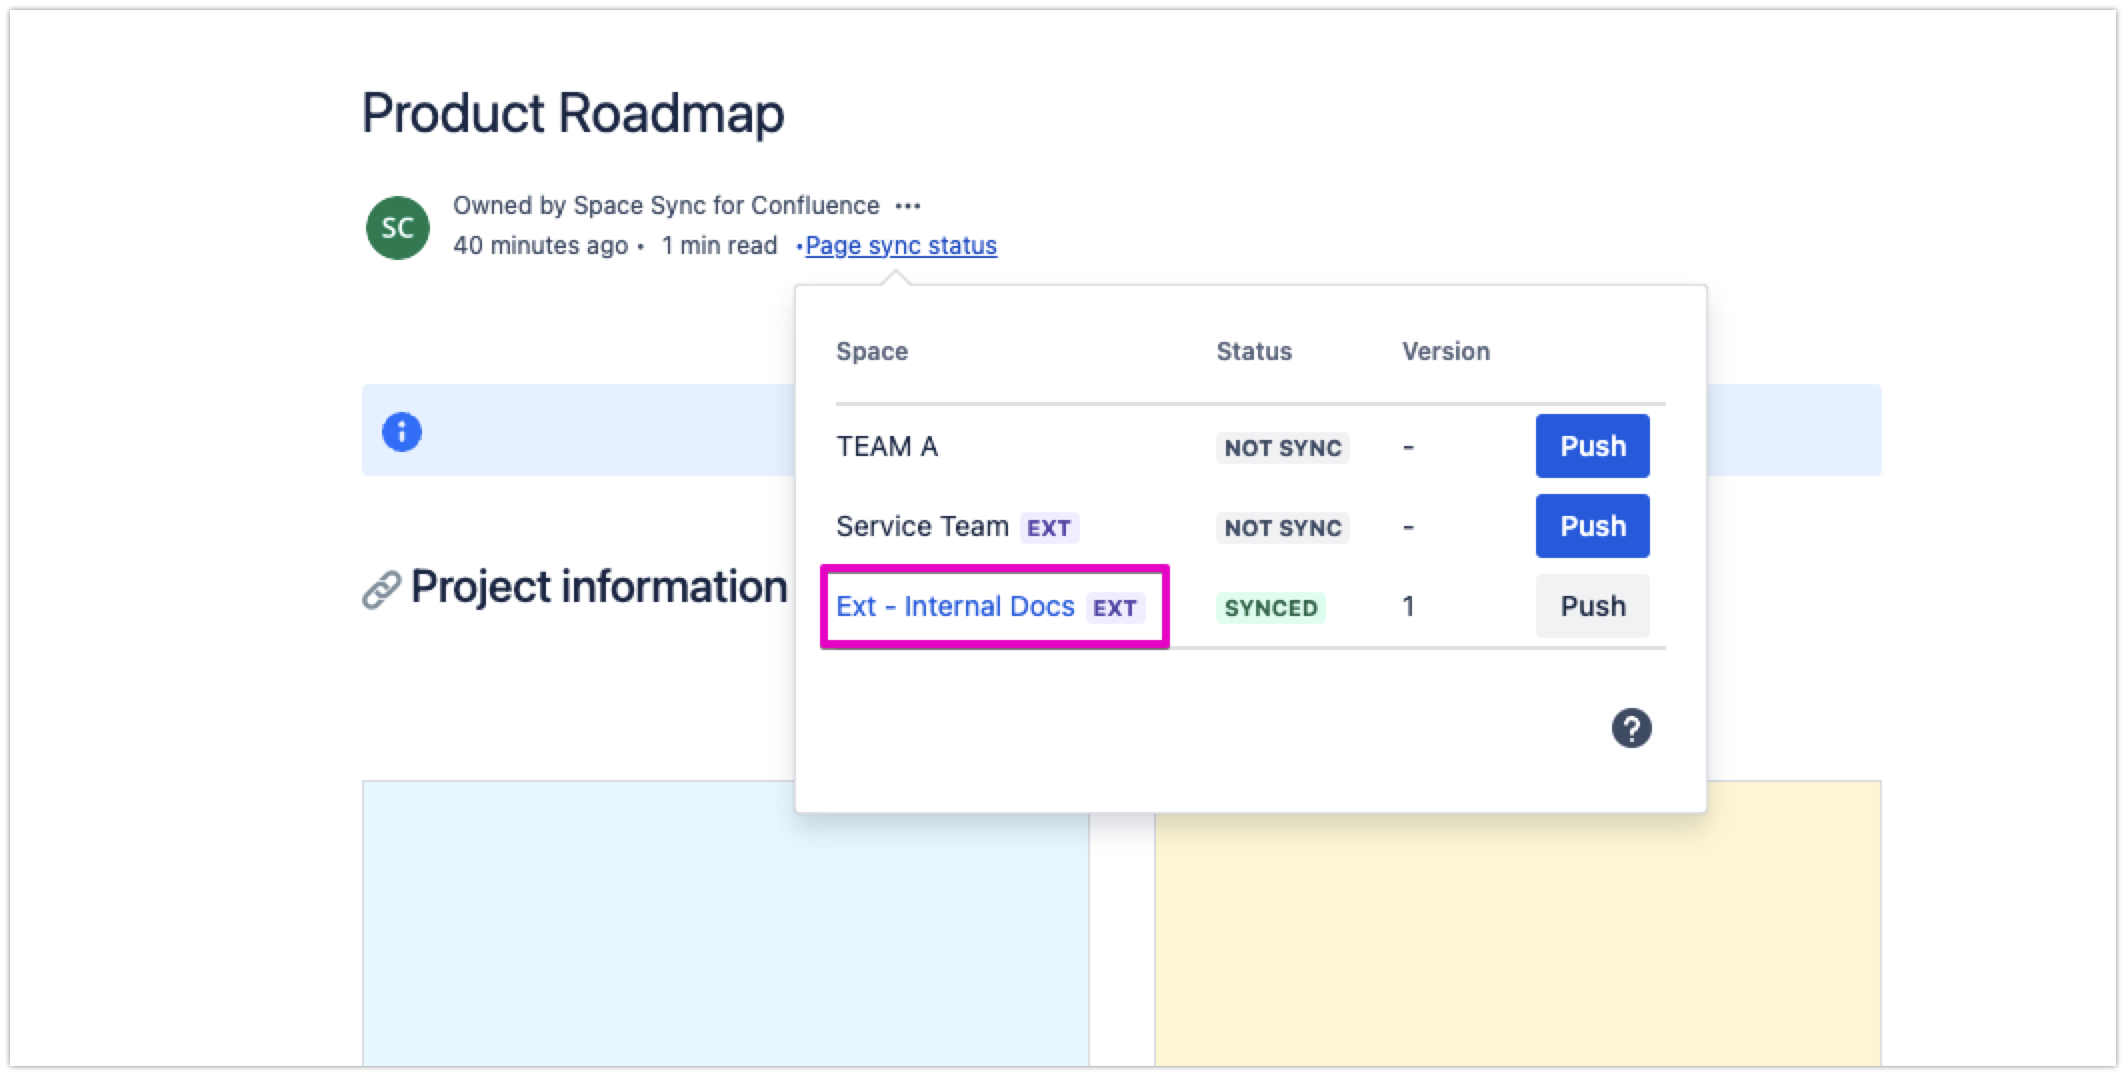Click the Space column header
This screenshot has height=1076, width=2126.
click(872, 352)
